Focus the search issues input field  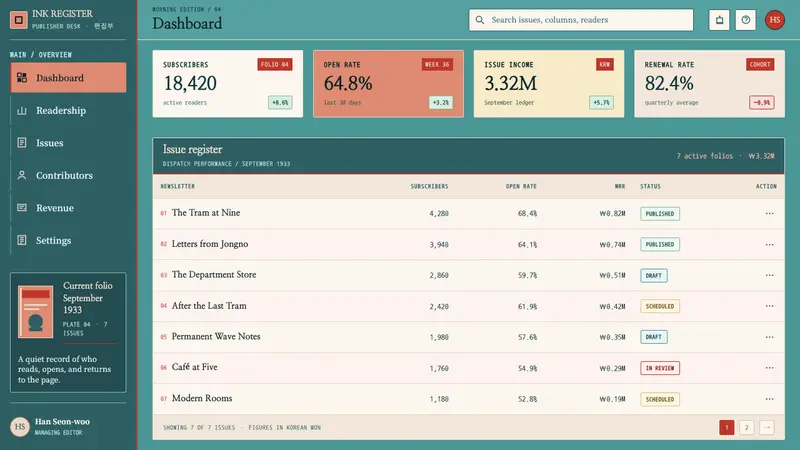click(581, 20)
